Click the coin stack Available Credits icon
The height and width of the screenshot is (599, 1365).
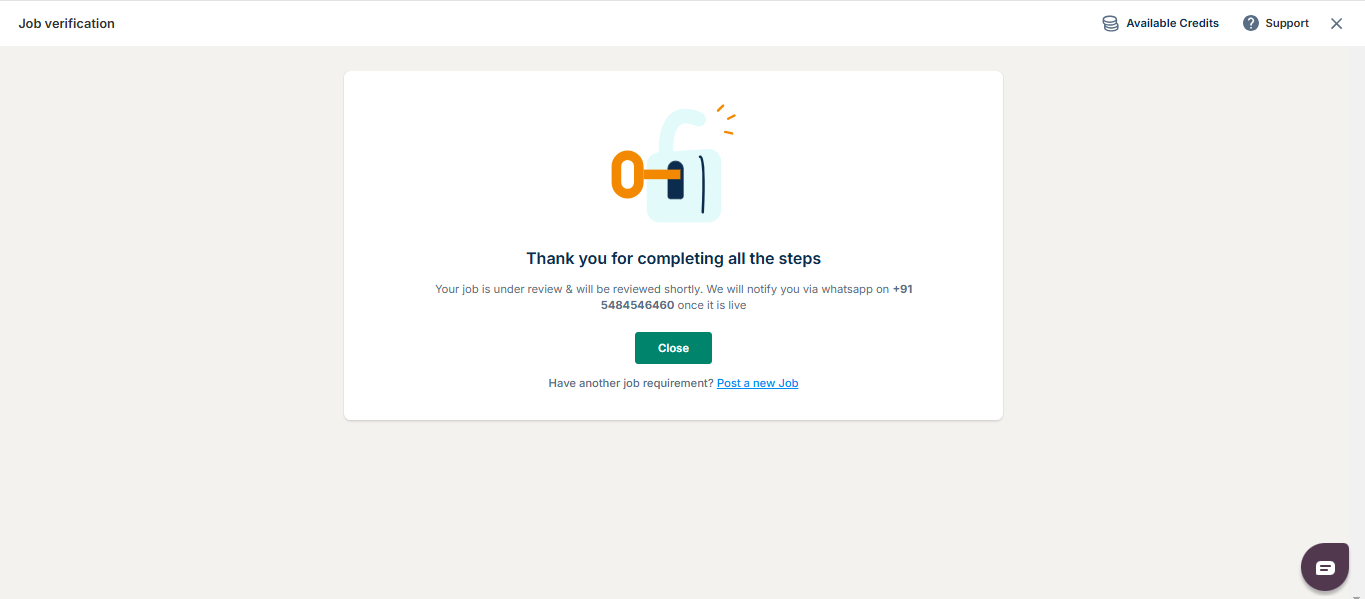point(1110,23)
